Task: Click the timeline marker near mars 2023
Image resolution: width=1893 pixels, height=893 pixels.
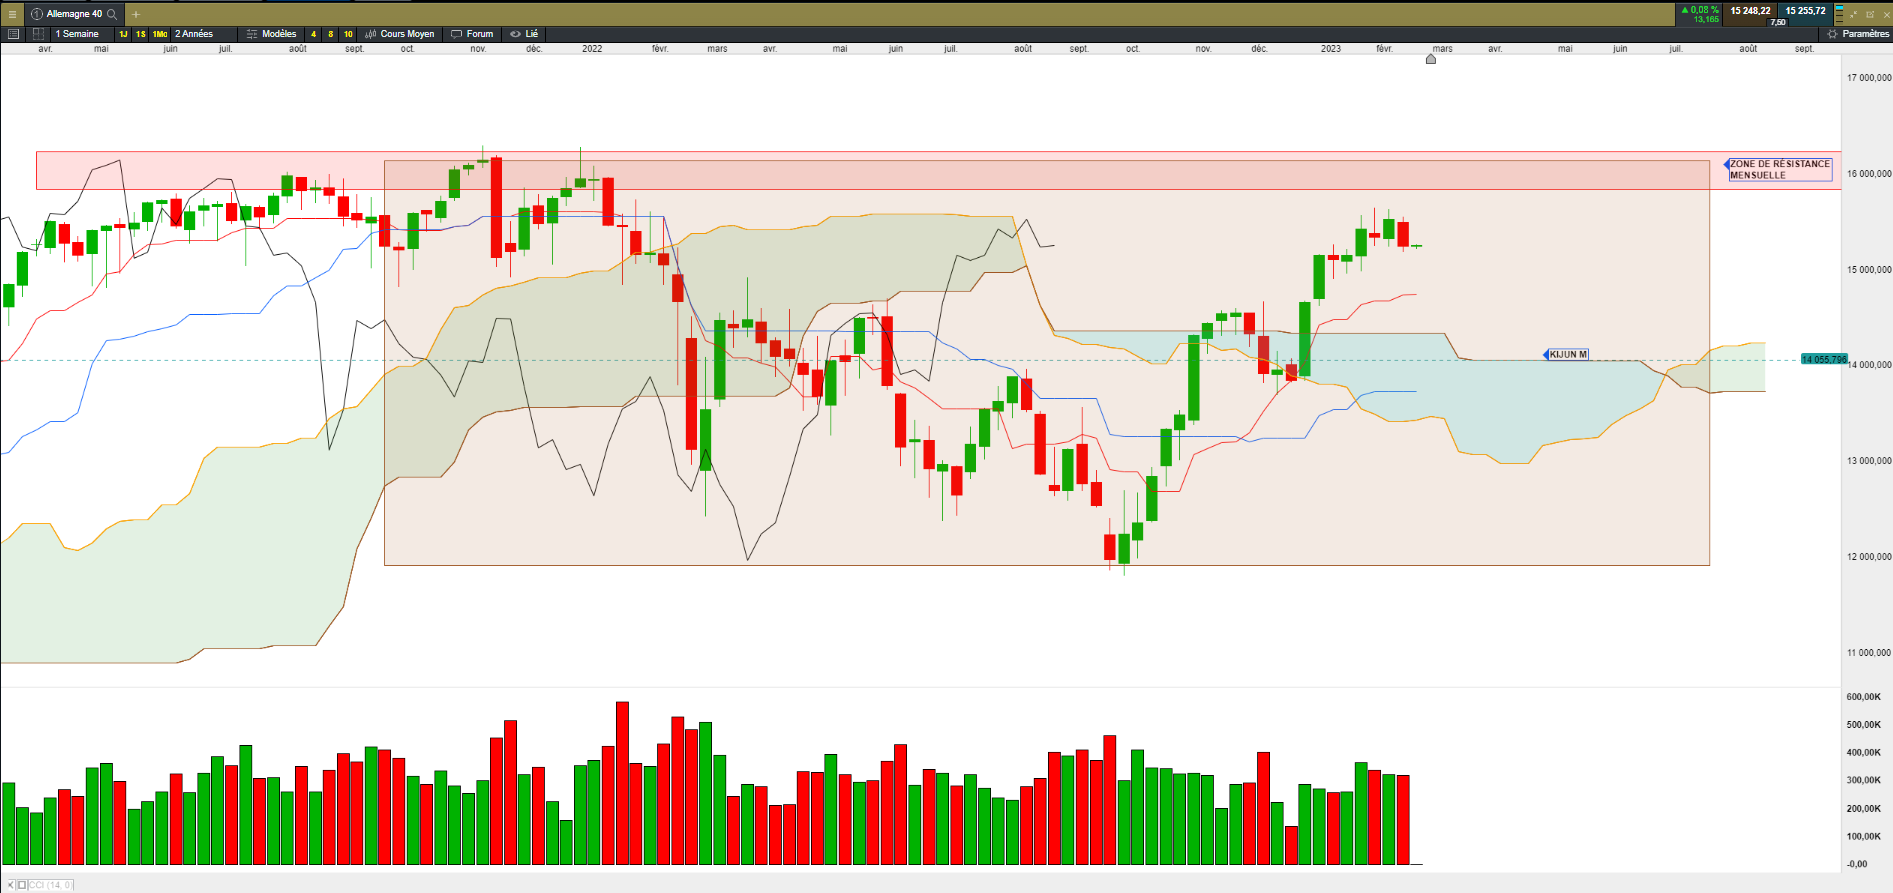Action: (x=1431, y=59)
